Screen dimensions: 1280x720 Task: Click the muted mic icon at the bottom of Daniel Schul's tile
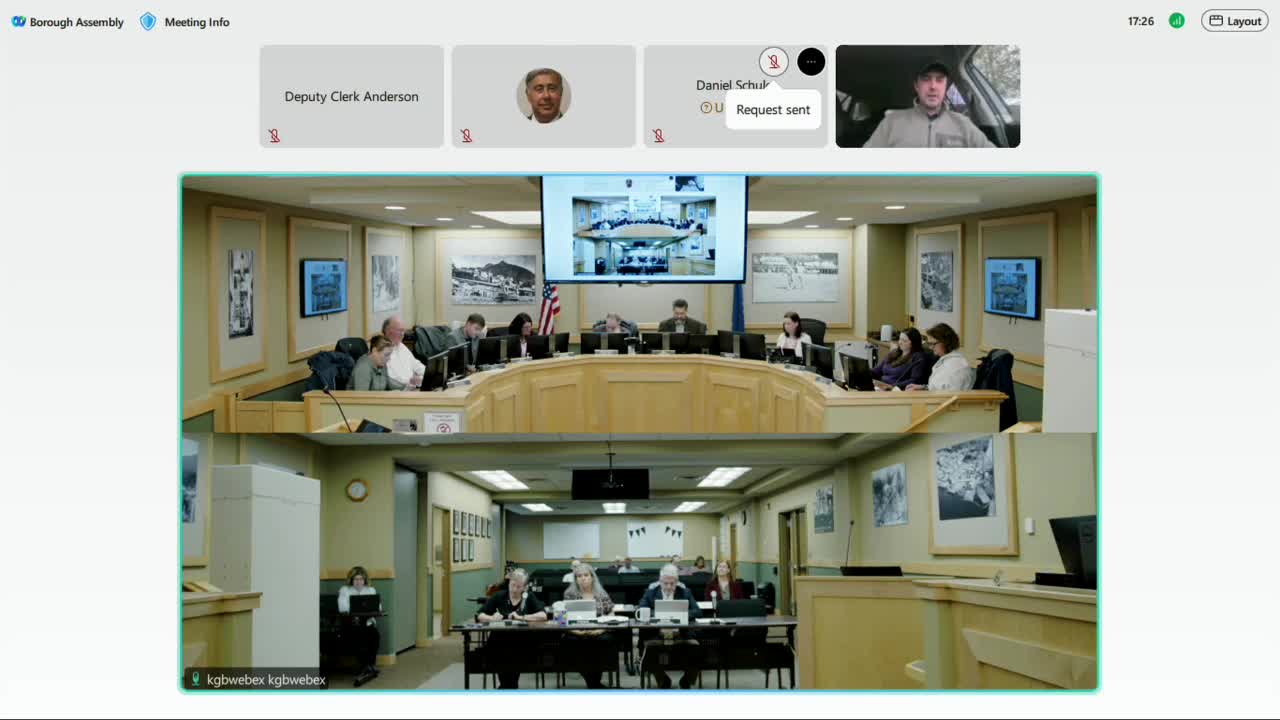[658, 136]
